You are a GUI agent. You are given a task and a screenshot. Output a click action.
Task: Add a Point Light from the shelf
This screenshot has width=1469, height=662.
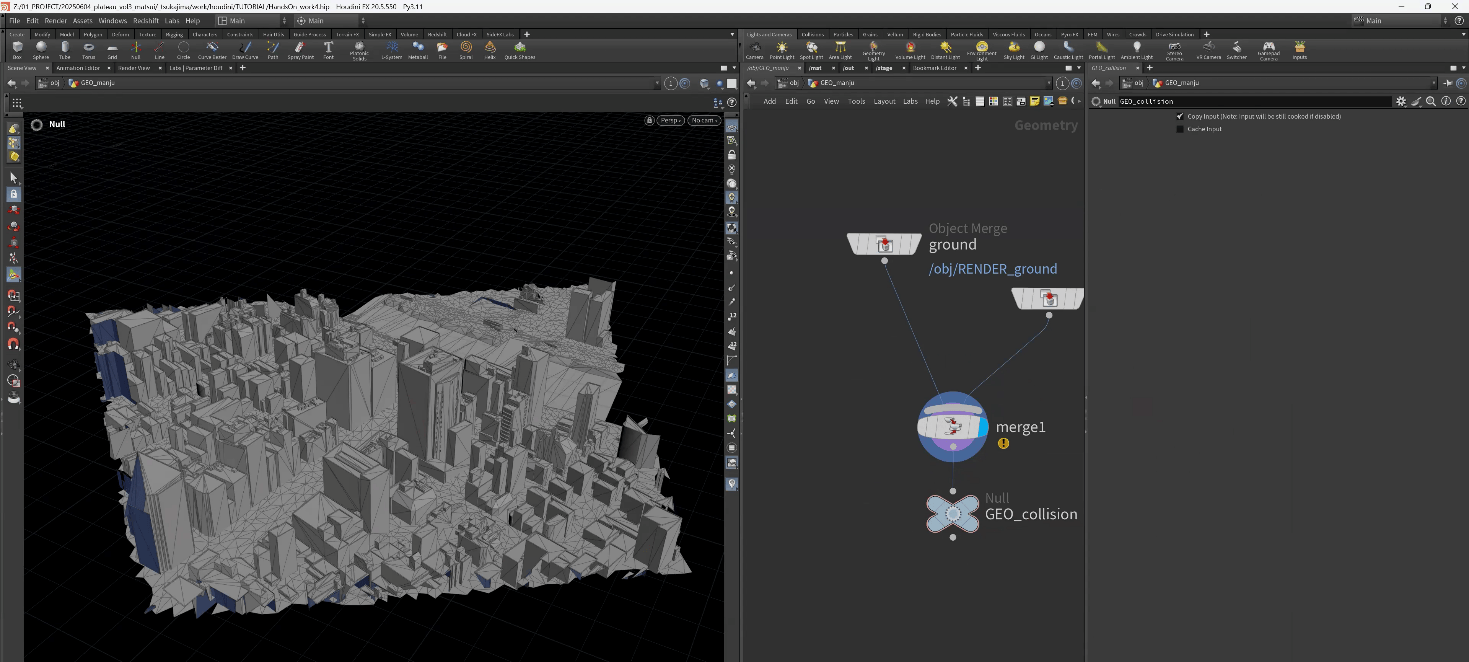tap(782, 47)
